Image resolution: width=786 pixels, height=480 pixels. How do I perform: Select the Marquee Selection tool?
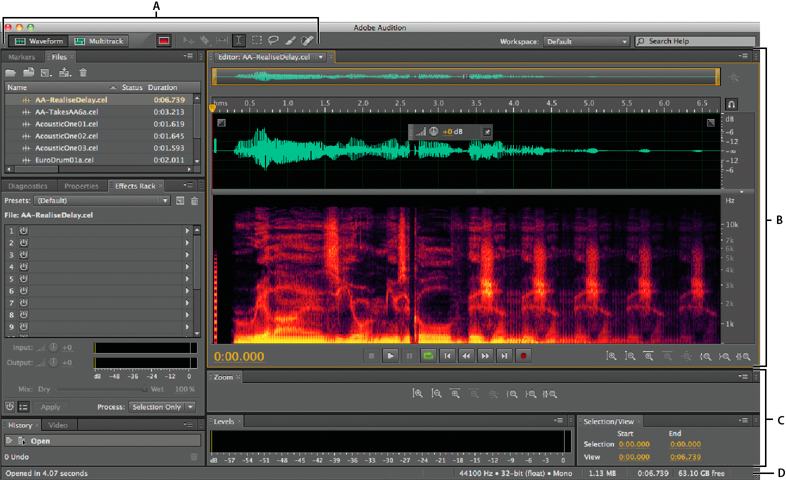coord(257,41)
